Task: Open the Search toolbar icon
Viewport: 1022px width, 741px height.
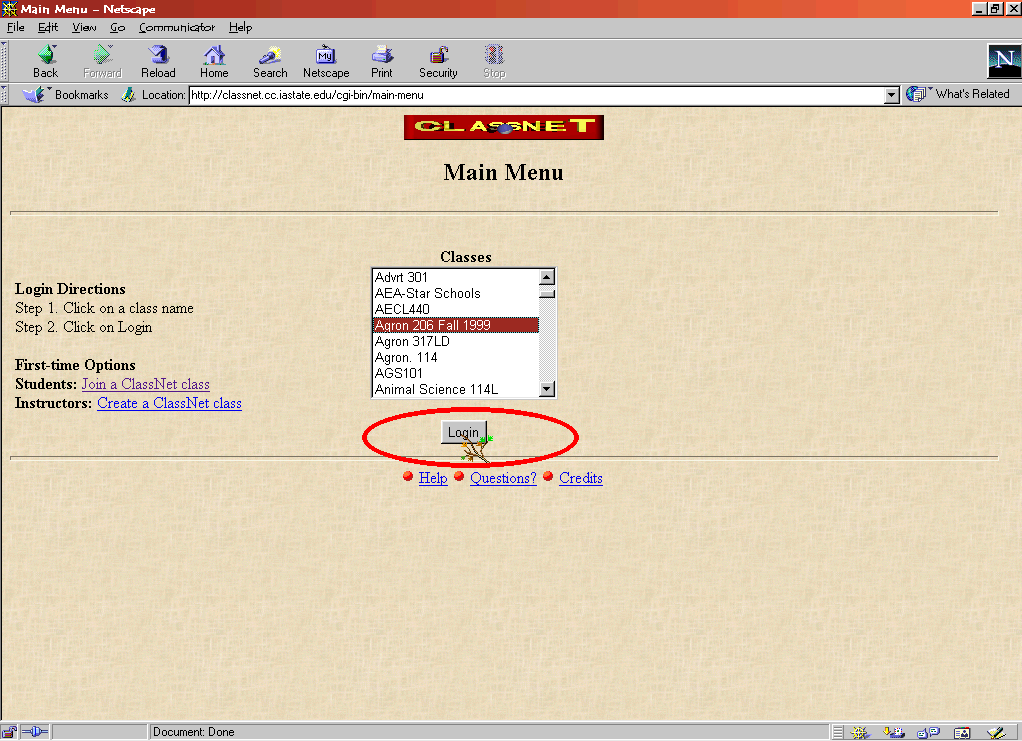Action: pyautogui.click(x=270, y=56)
